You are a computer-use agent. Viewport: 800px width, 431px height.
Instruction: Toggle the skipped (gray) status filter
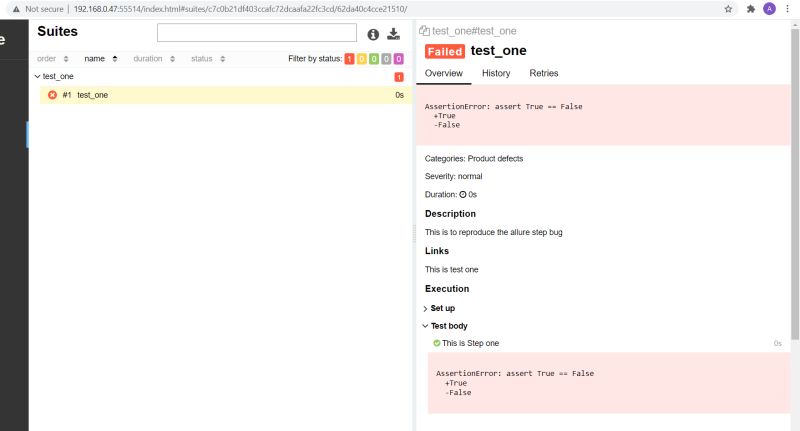pyautogui.click(x=386, y=59)
